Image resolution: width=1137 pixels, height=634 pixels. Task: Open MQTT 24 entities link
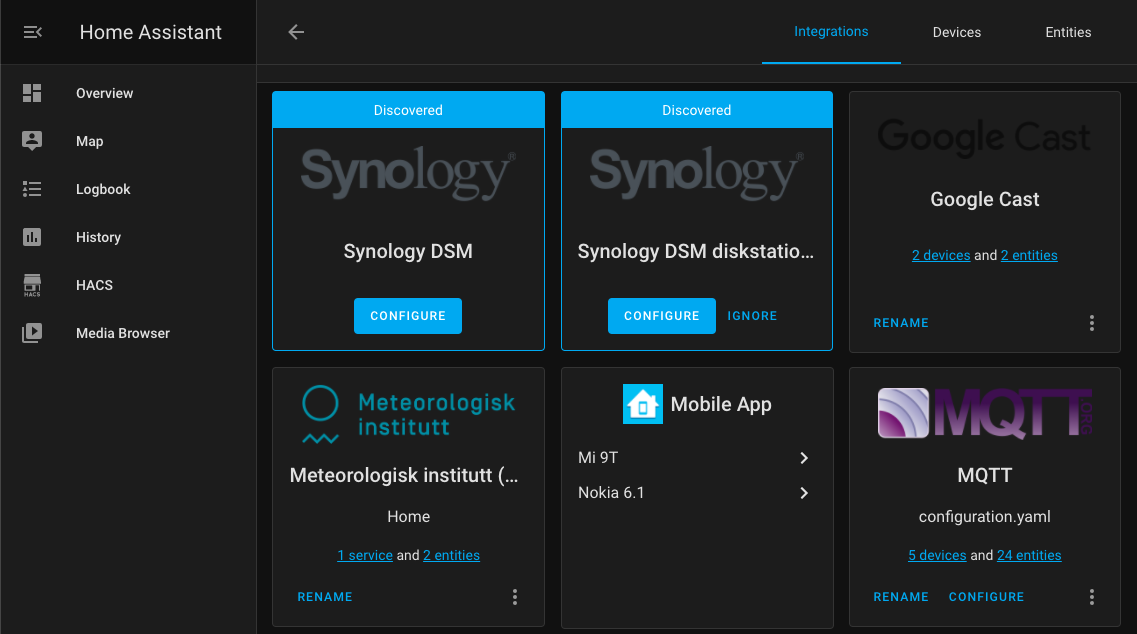point(1029,555)
